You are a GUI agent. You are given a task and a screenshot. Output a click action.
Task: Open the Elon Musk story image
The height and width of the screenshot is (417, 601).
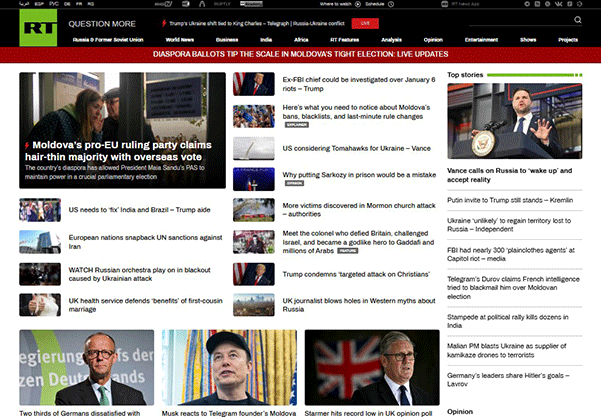(229, 366)
